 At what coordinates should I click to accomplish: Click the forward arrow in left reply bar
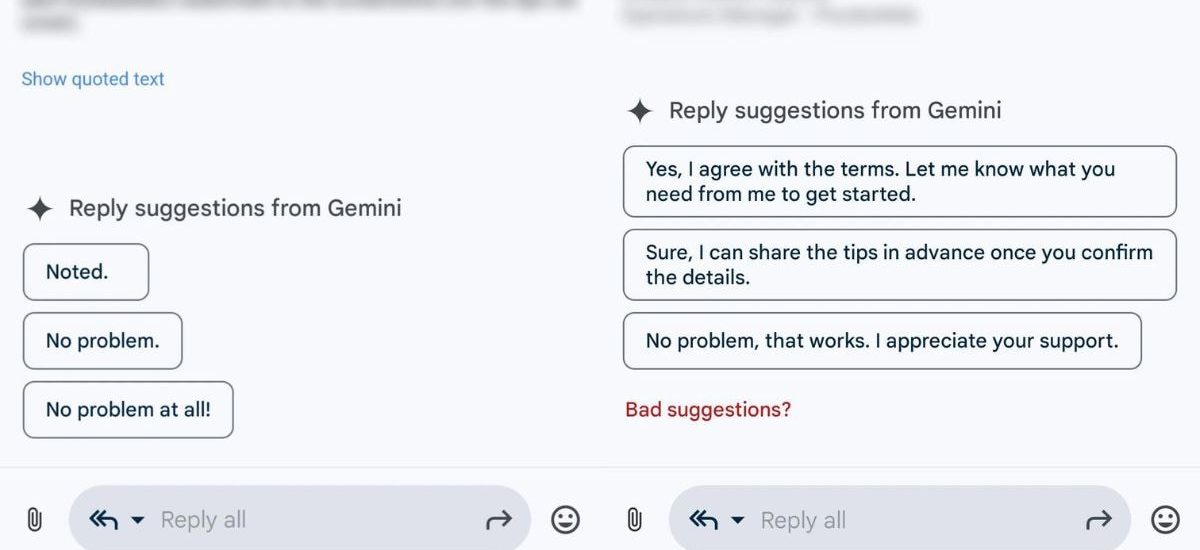pos(498,520)
